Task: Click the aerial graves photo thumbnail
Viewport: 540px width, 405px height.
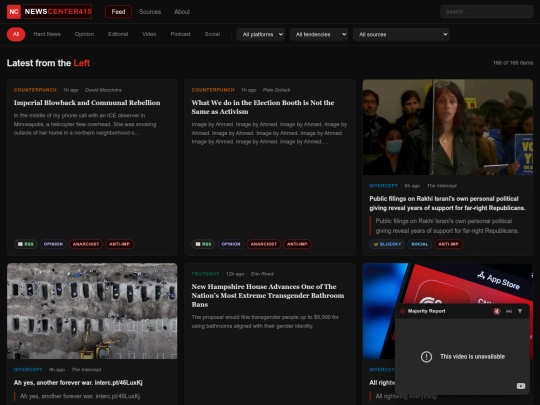Action: coord(92,311)
